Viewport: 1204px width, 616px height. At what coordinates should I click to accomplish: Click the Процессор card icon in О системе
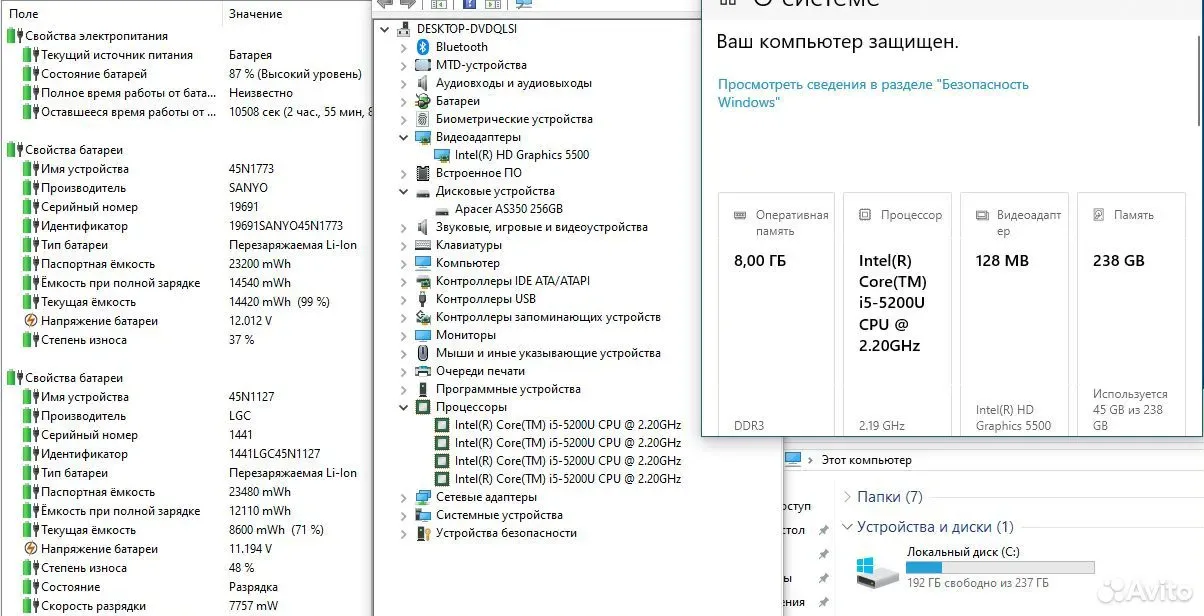pos(864,215)
